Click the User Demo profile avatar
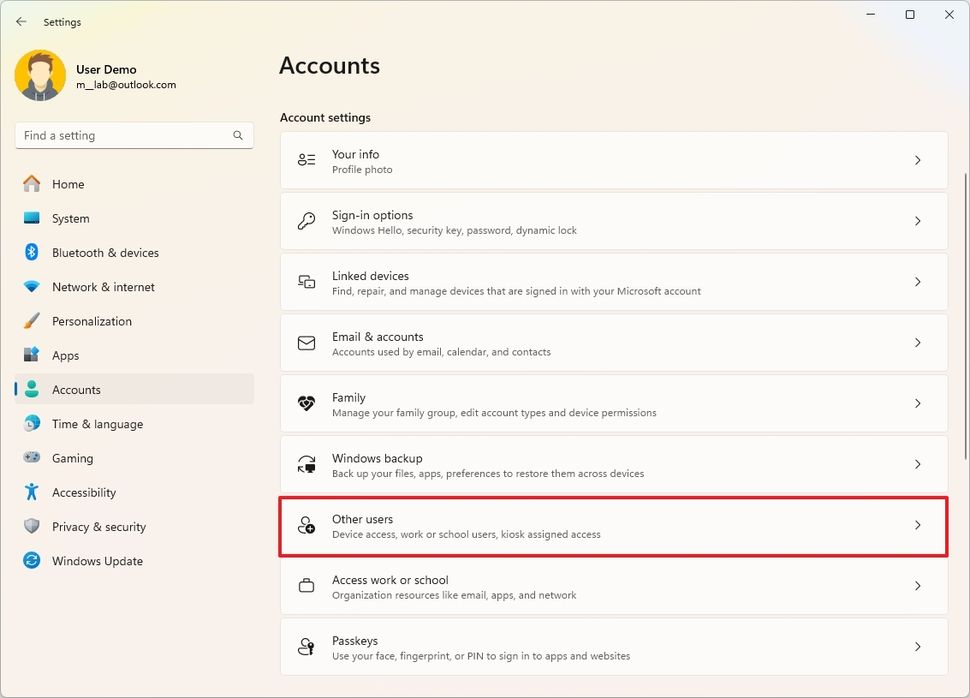 click(x=40, y=75)
